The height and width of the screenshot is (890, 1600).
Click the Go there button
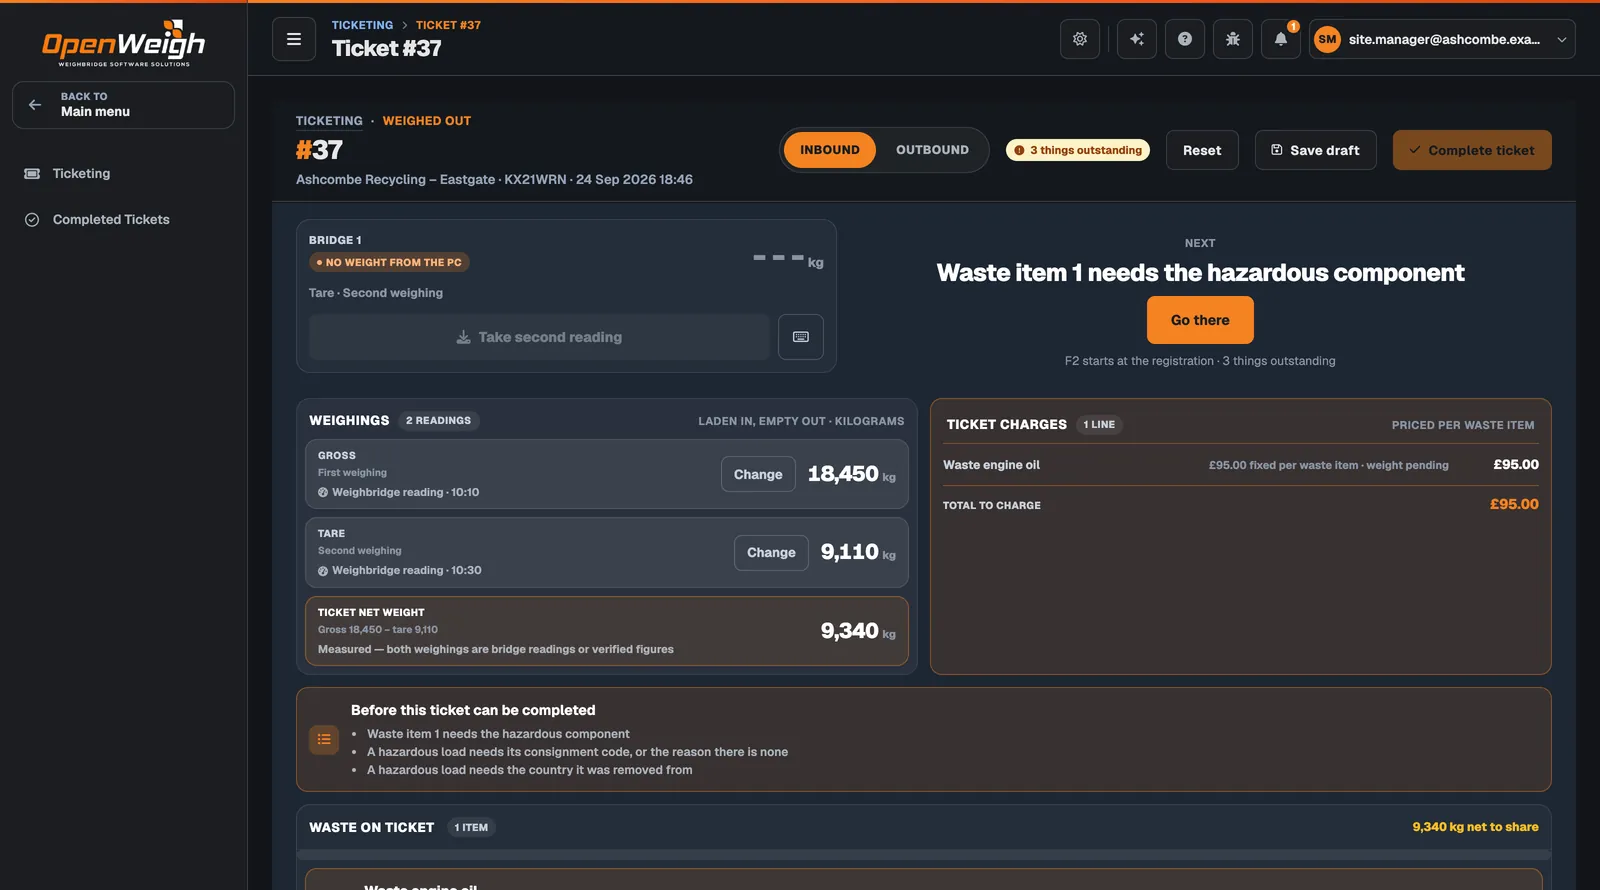[x=1200, y=320]
